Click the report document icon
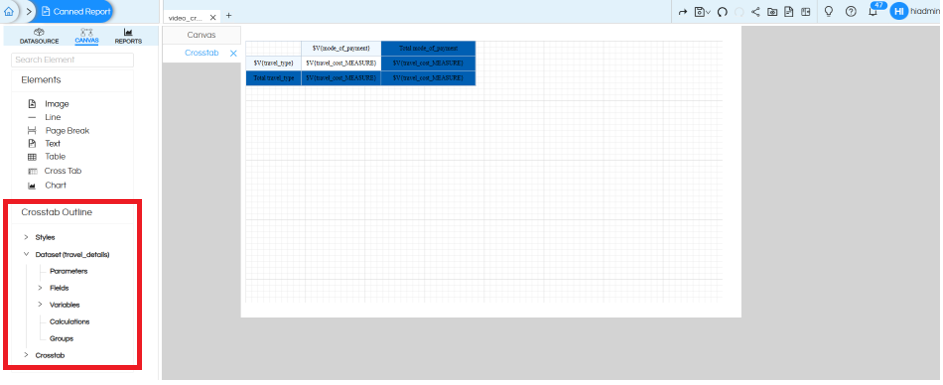 coord(788,11)
